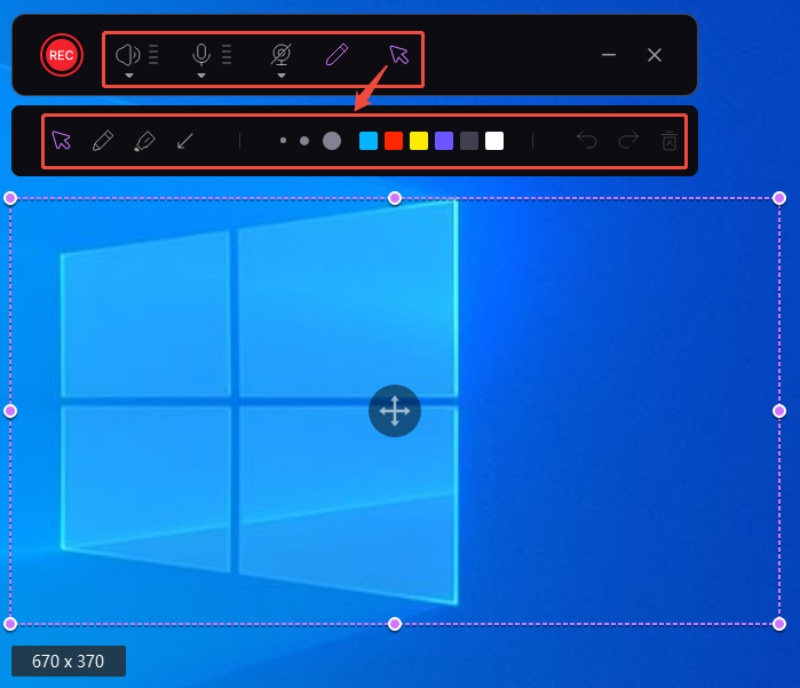The height and width of the screenshot is (688, 800).
Task: Expand the dropdown arrow under the speaker
Action: pos(129,76)
